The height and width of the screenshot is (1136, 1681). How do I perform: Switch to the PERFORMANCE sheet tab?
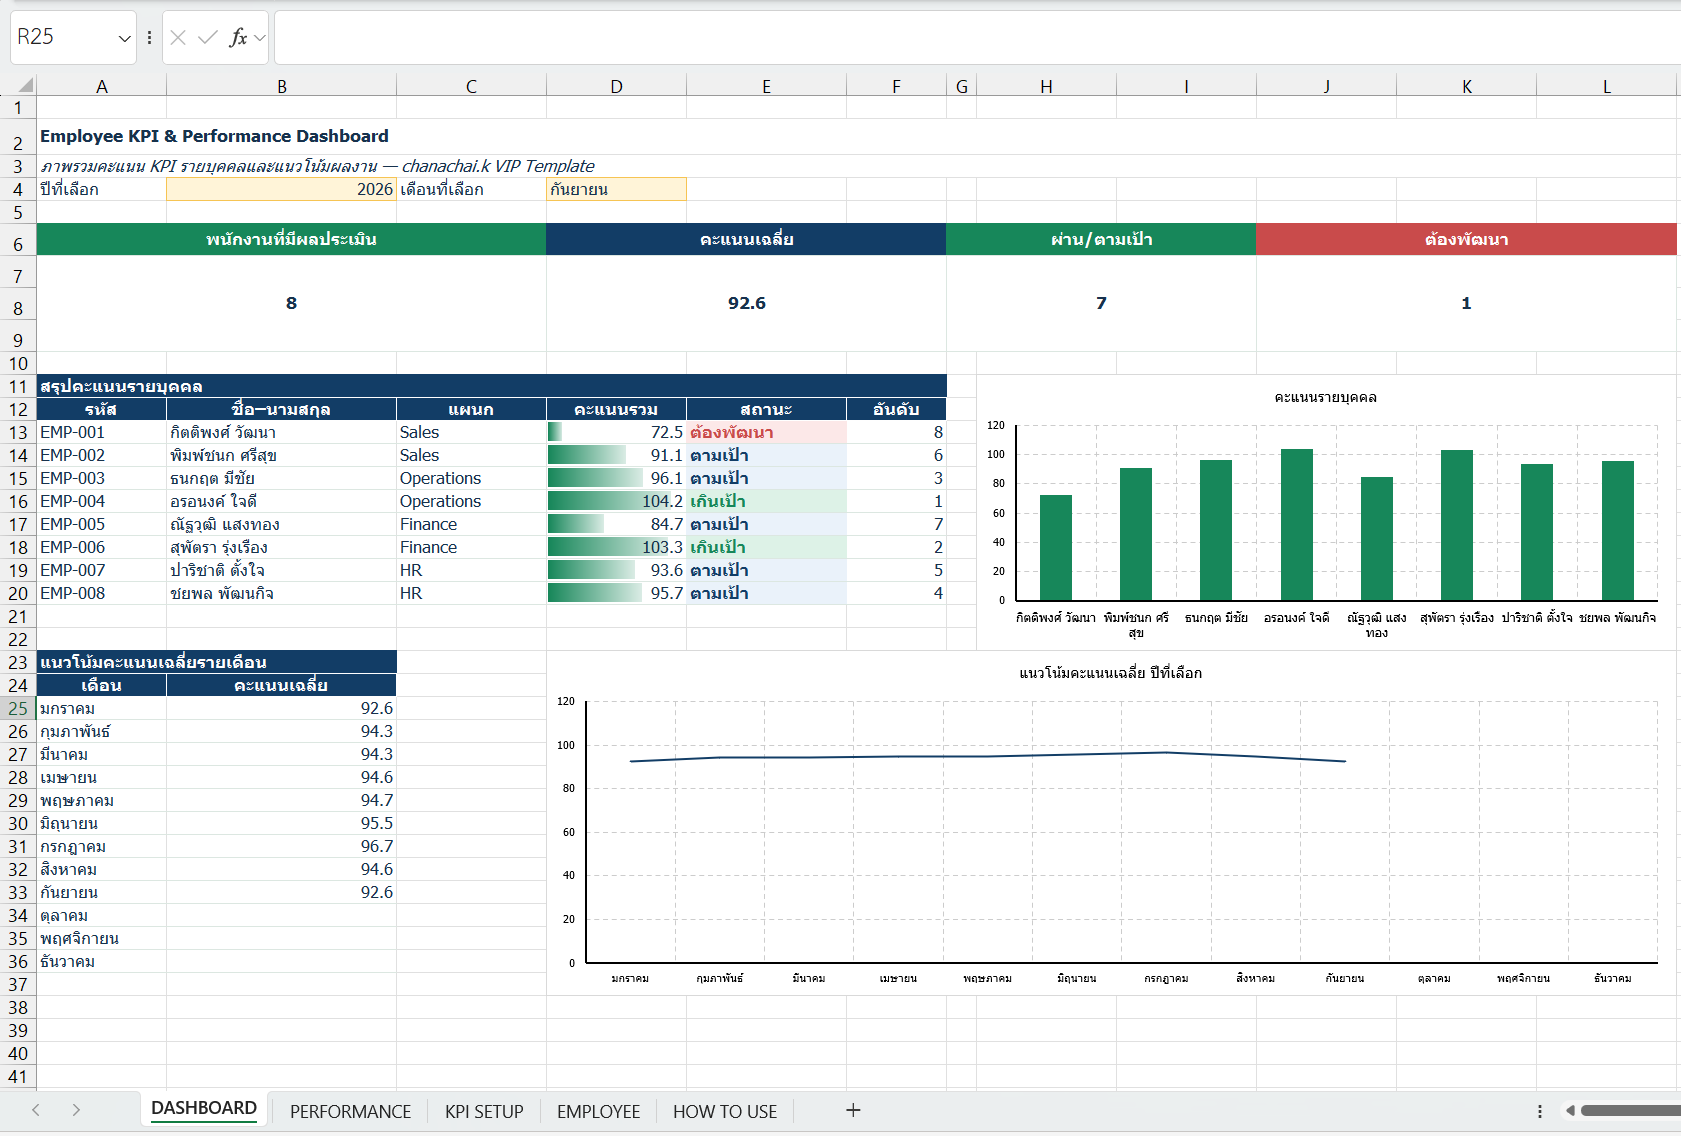click(x=350, y=1111)
